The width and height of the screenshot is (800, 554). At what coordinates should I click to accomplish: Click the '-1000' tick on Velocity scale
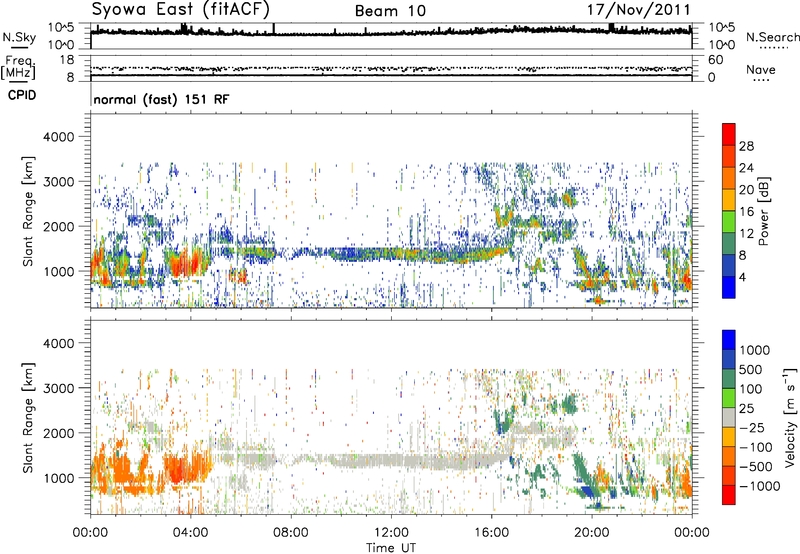pyautogui.click(x=760, y=486)
